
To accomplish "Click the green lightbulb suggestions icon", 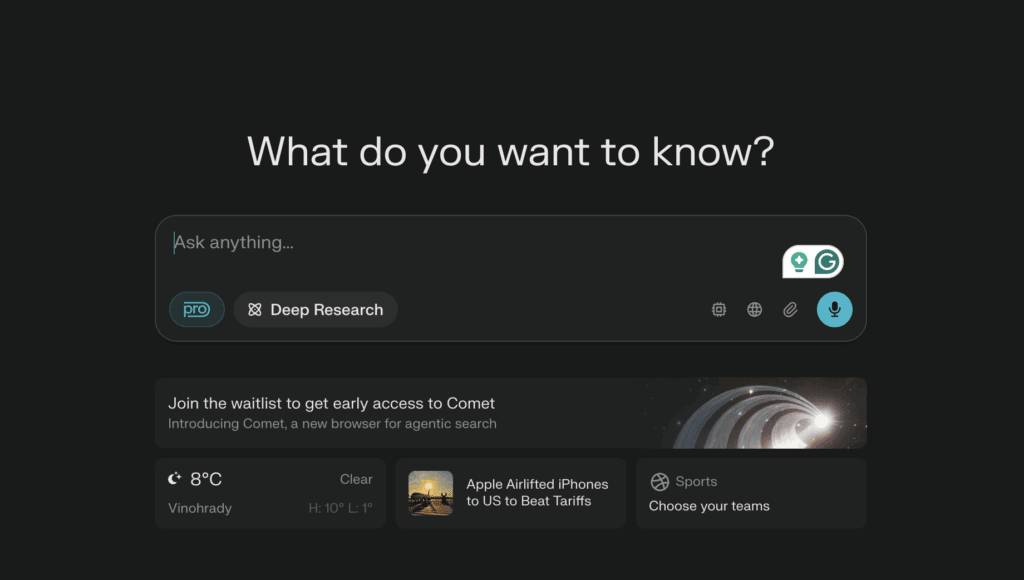I will 798,260.
